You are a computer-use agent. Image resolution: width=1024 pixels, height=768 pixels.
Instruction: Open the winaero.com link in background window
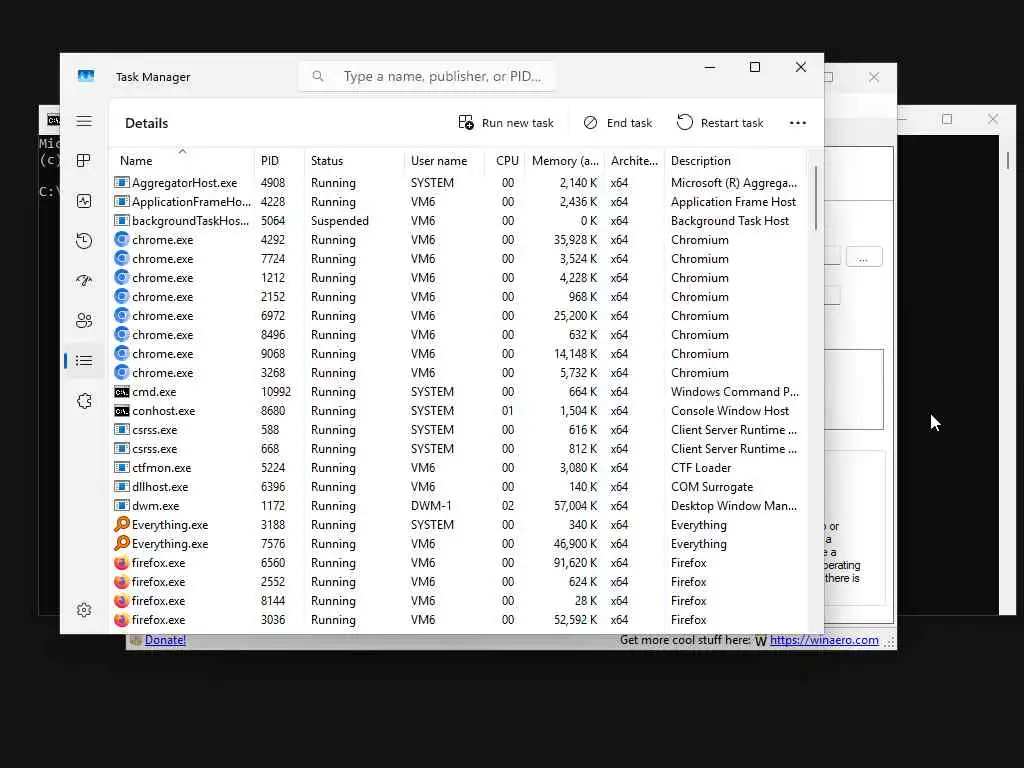[824, 640]
